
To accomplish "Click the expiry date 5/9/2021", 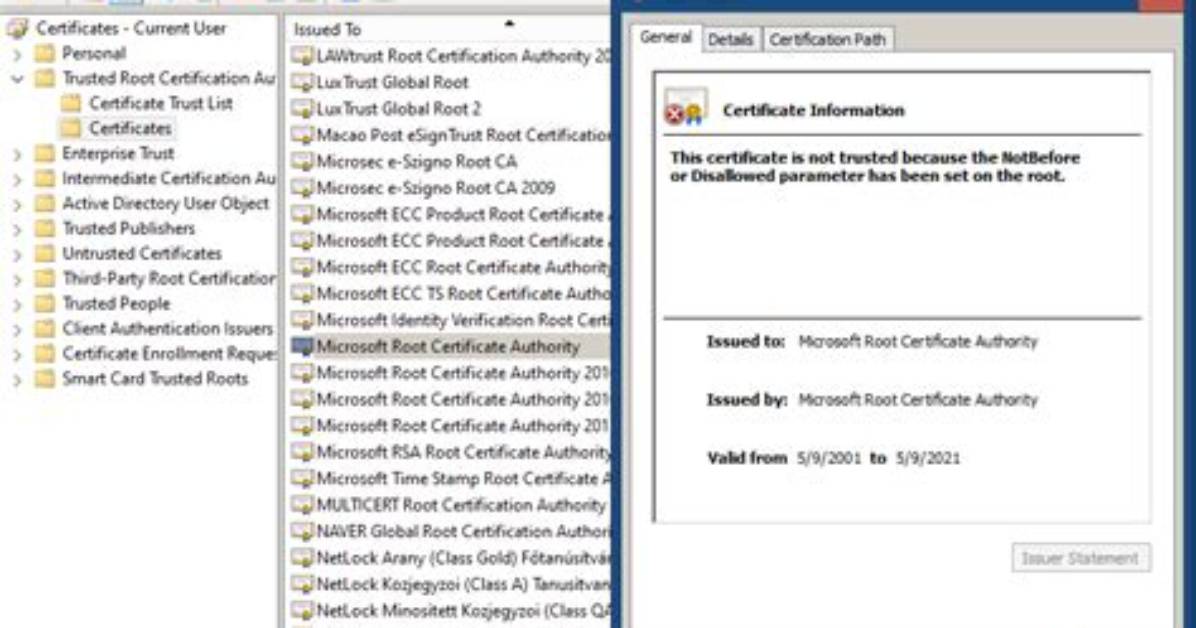I will tap(928, 459).
